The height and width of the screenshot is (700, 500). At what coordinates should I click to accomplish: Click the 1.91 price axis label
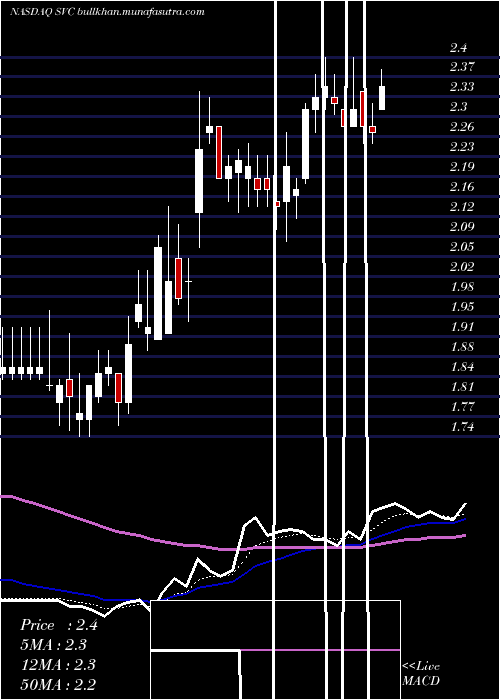(462, 327)
